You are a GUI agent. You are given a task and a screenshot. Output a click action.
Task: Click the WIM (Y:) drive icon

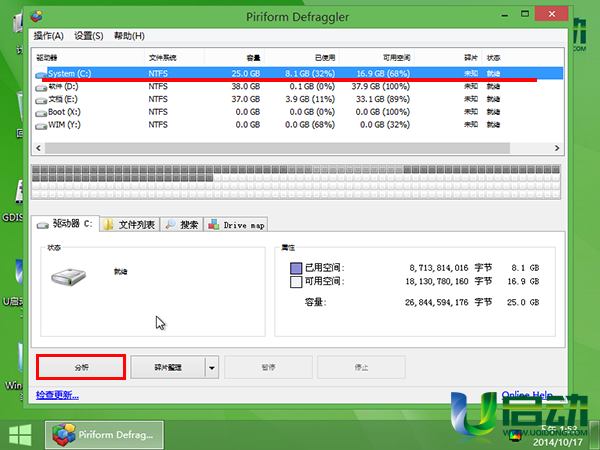point(41,126)
